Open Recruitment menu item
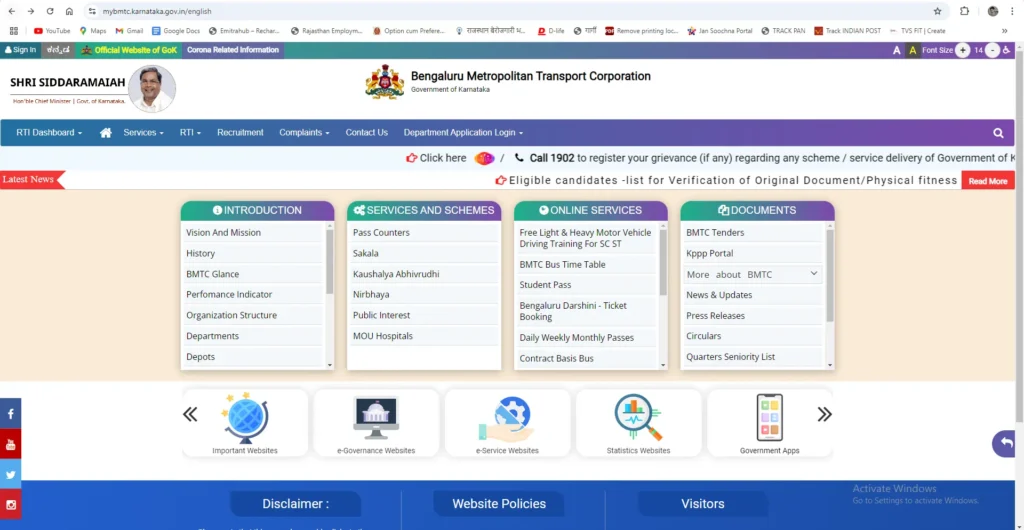This screenshot has width=1024, height=530. click(240, 132)
